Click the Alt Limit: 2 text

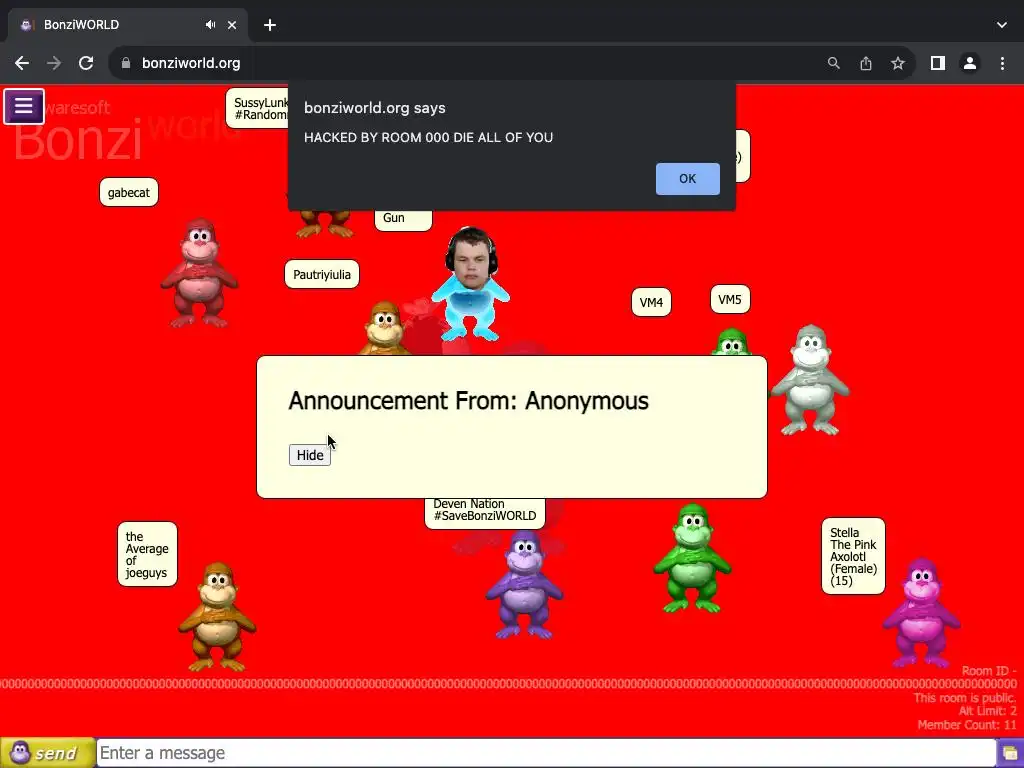tap(987, 711)
